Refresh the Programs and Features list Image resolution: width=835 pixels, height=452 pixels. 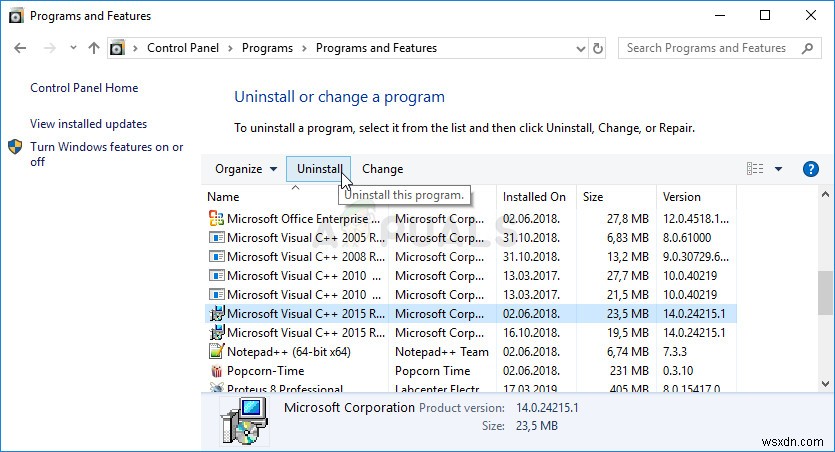click(x=598, y=48)
